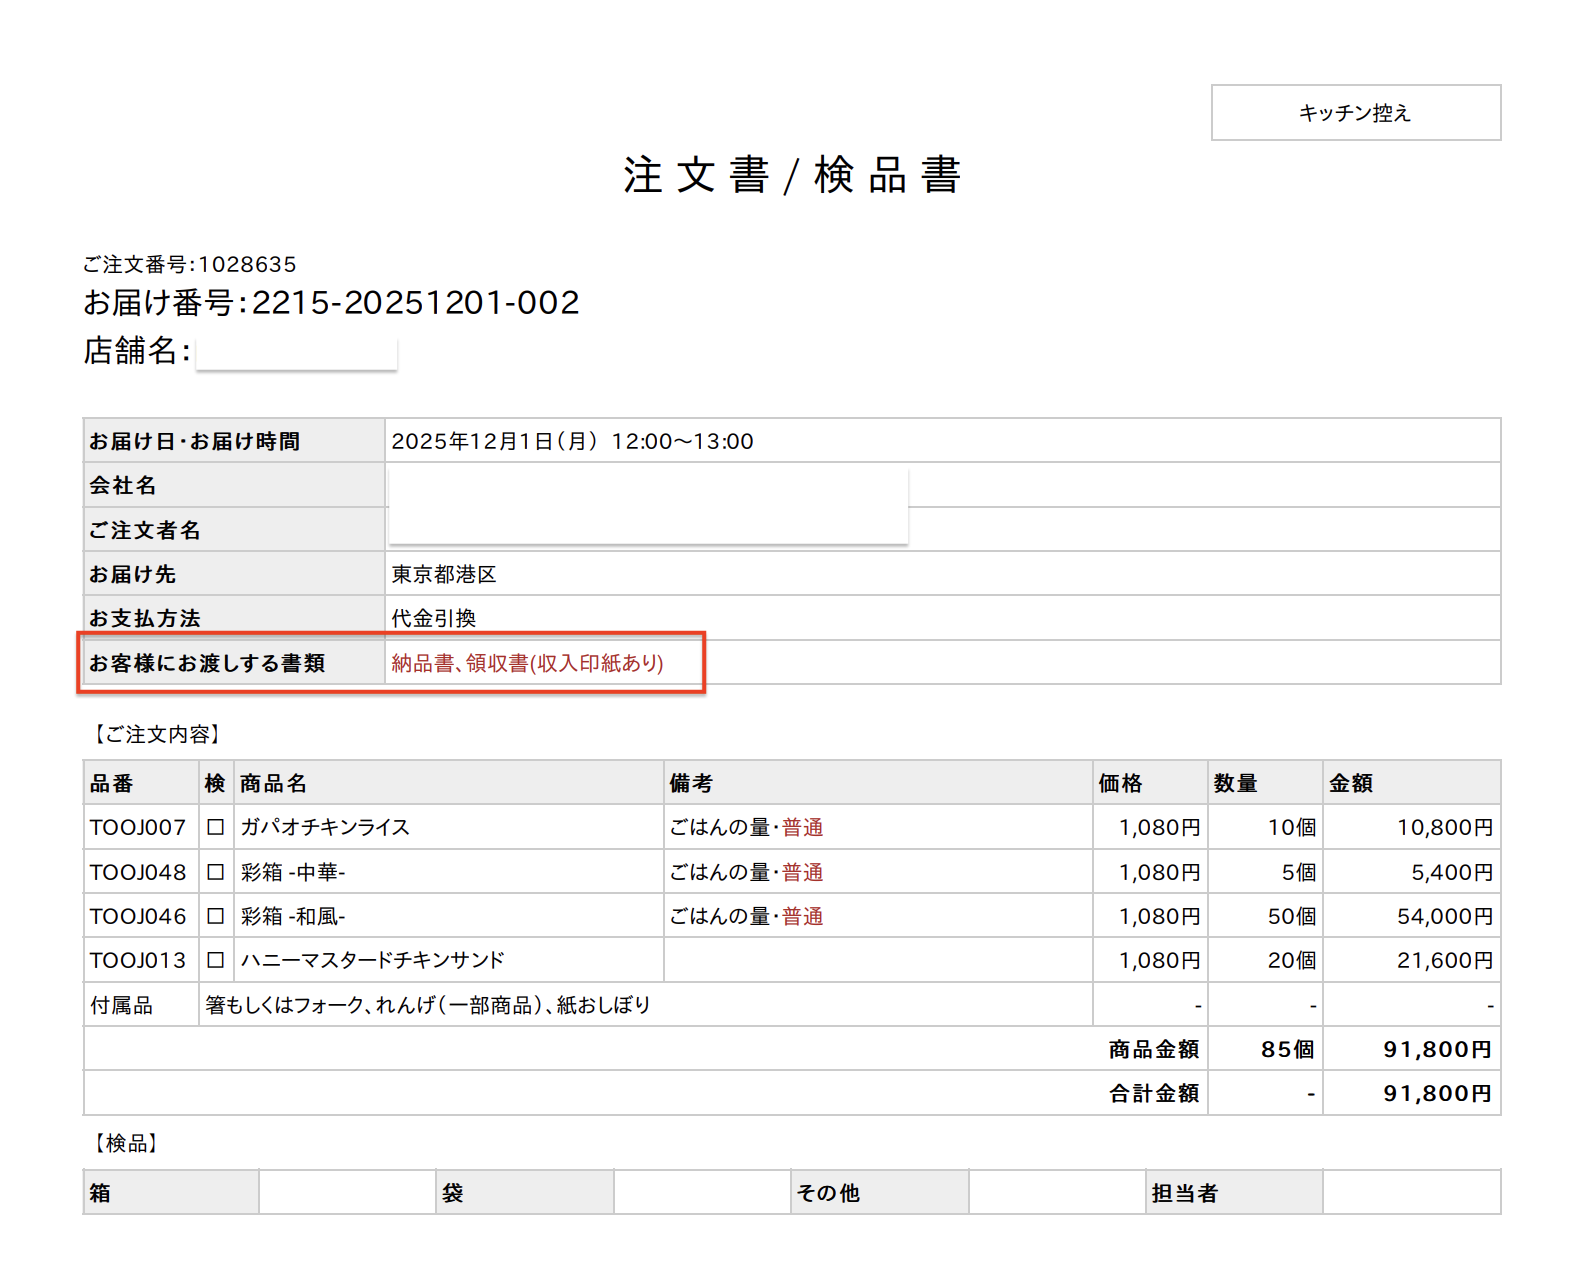
Task: Click the 価格 column header
Action: 1150,783
